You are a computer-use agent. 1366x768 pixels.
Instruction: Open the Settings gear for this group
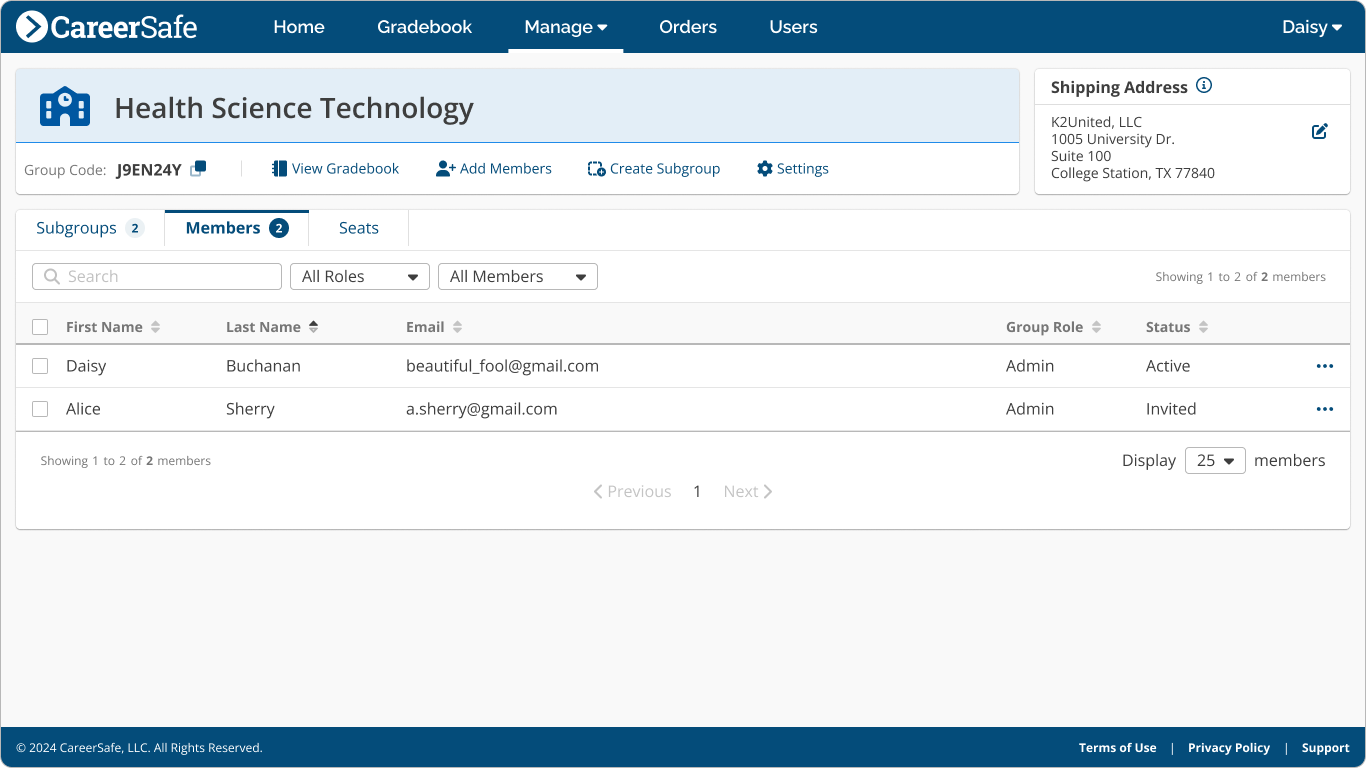coord(763,168)
